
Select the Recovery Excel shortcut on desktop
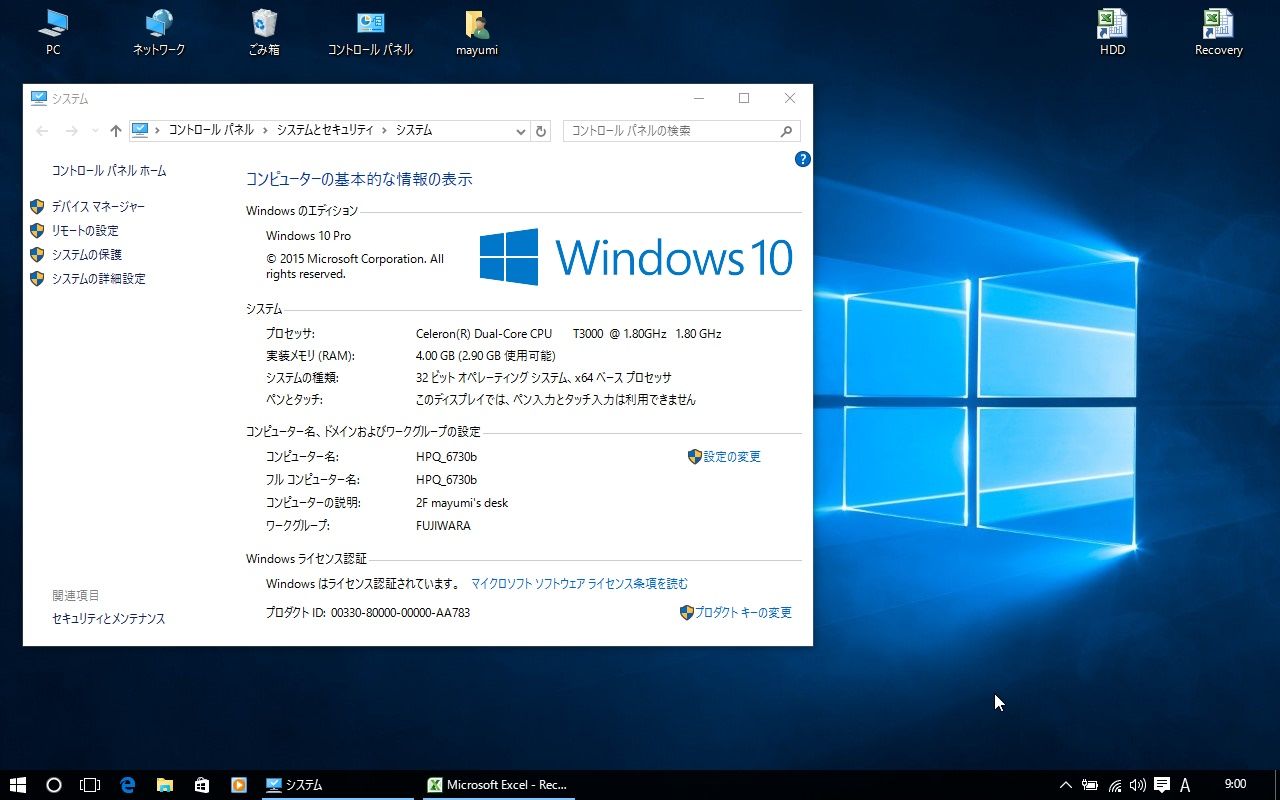1218,32
